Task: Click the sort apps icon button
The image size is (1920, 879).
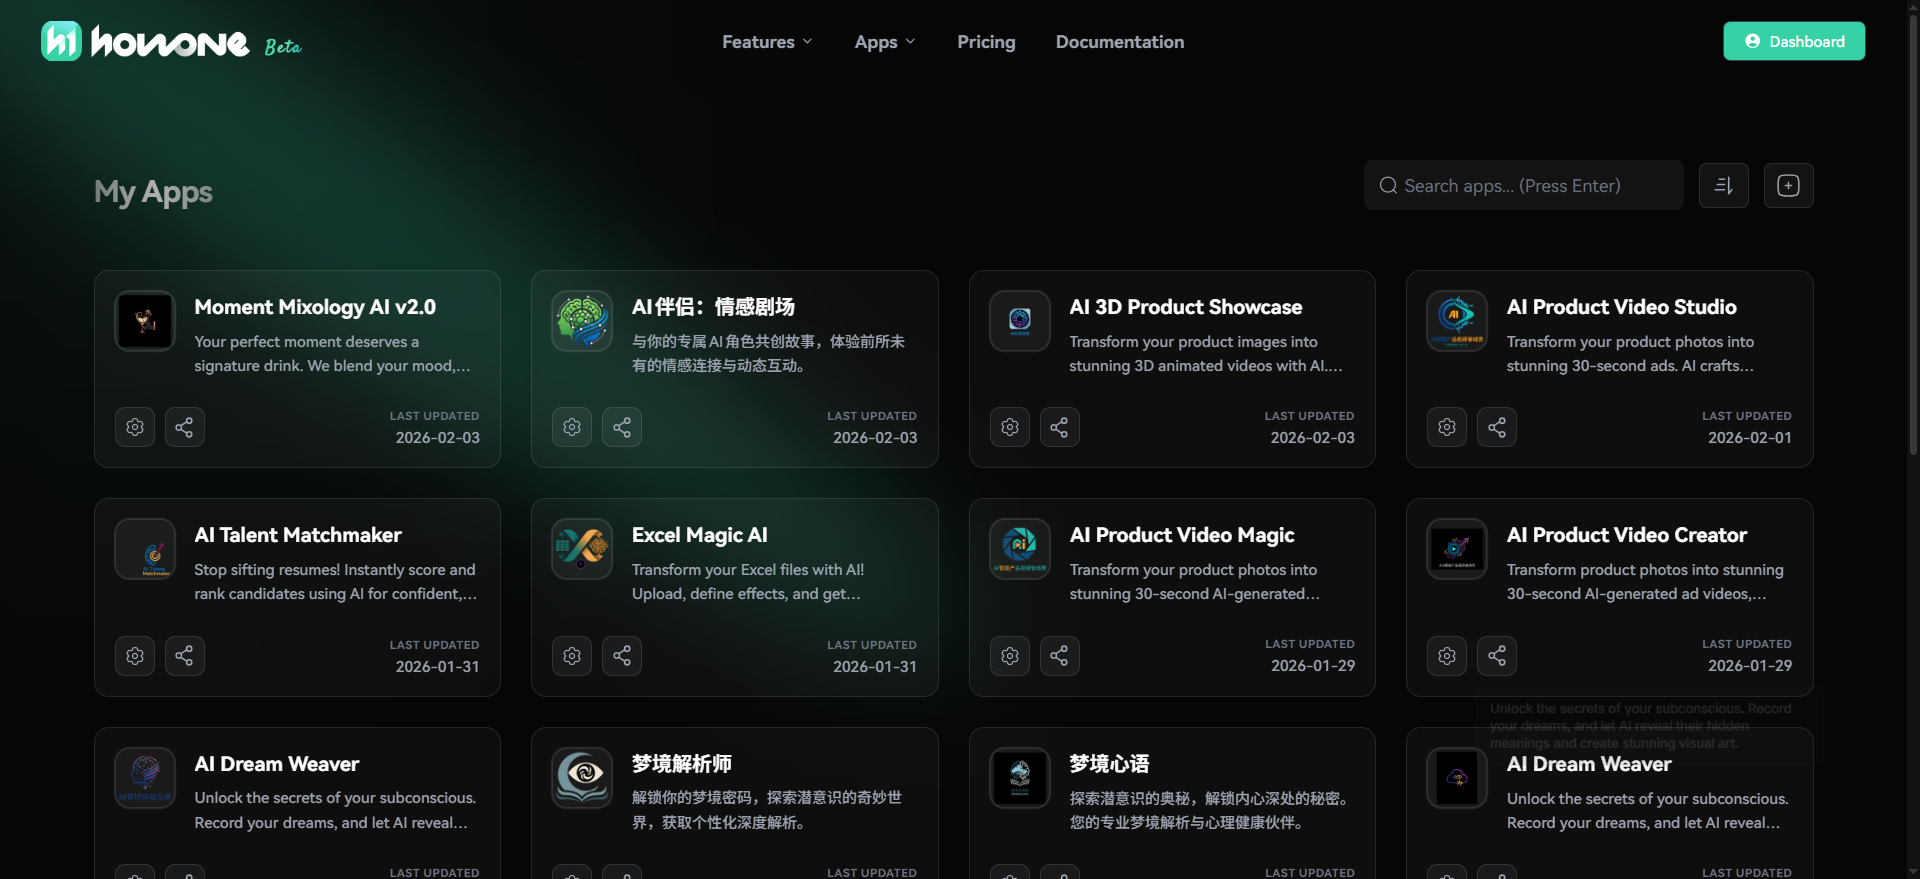Action: pyautogui.click(x=1724, y=185)
